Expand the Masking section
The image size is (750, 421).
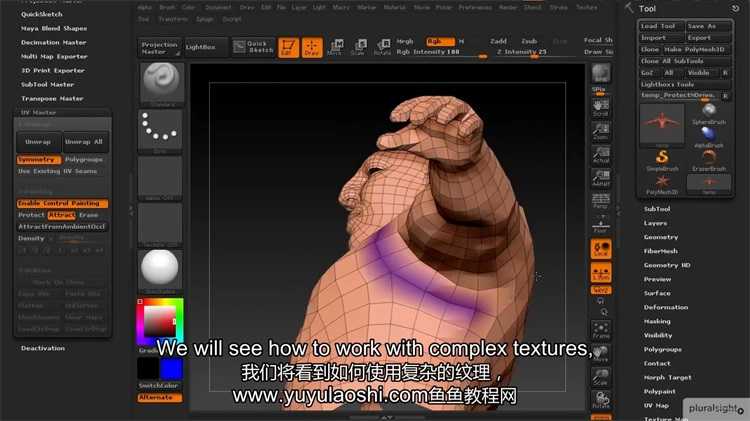coord(657,321)
